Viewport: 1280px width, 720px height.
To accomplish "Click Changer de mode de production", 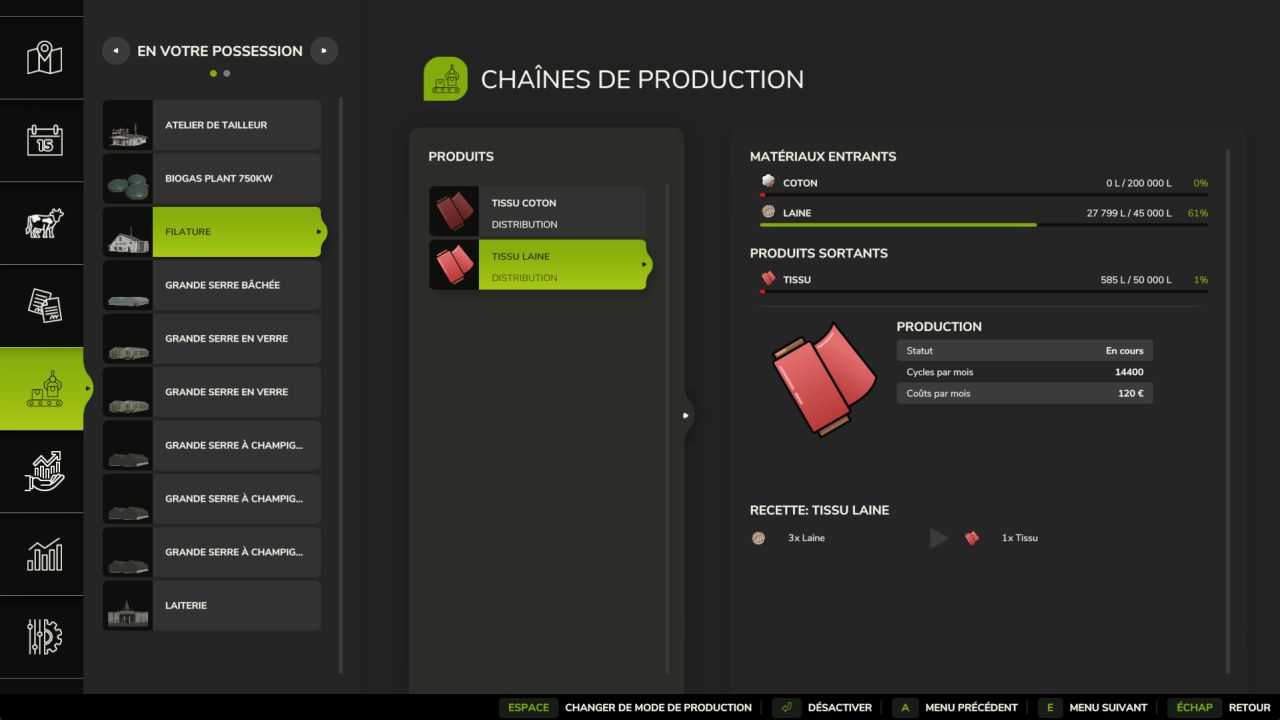I will click(x=627, y=707).
